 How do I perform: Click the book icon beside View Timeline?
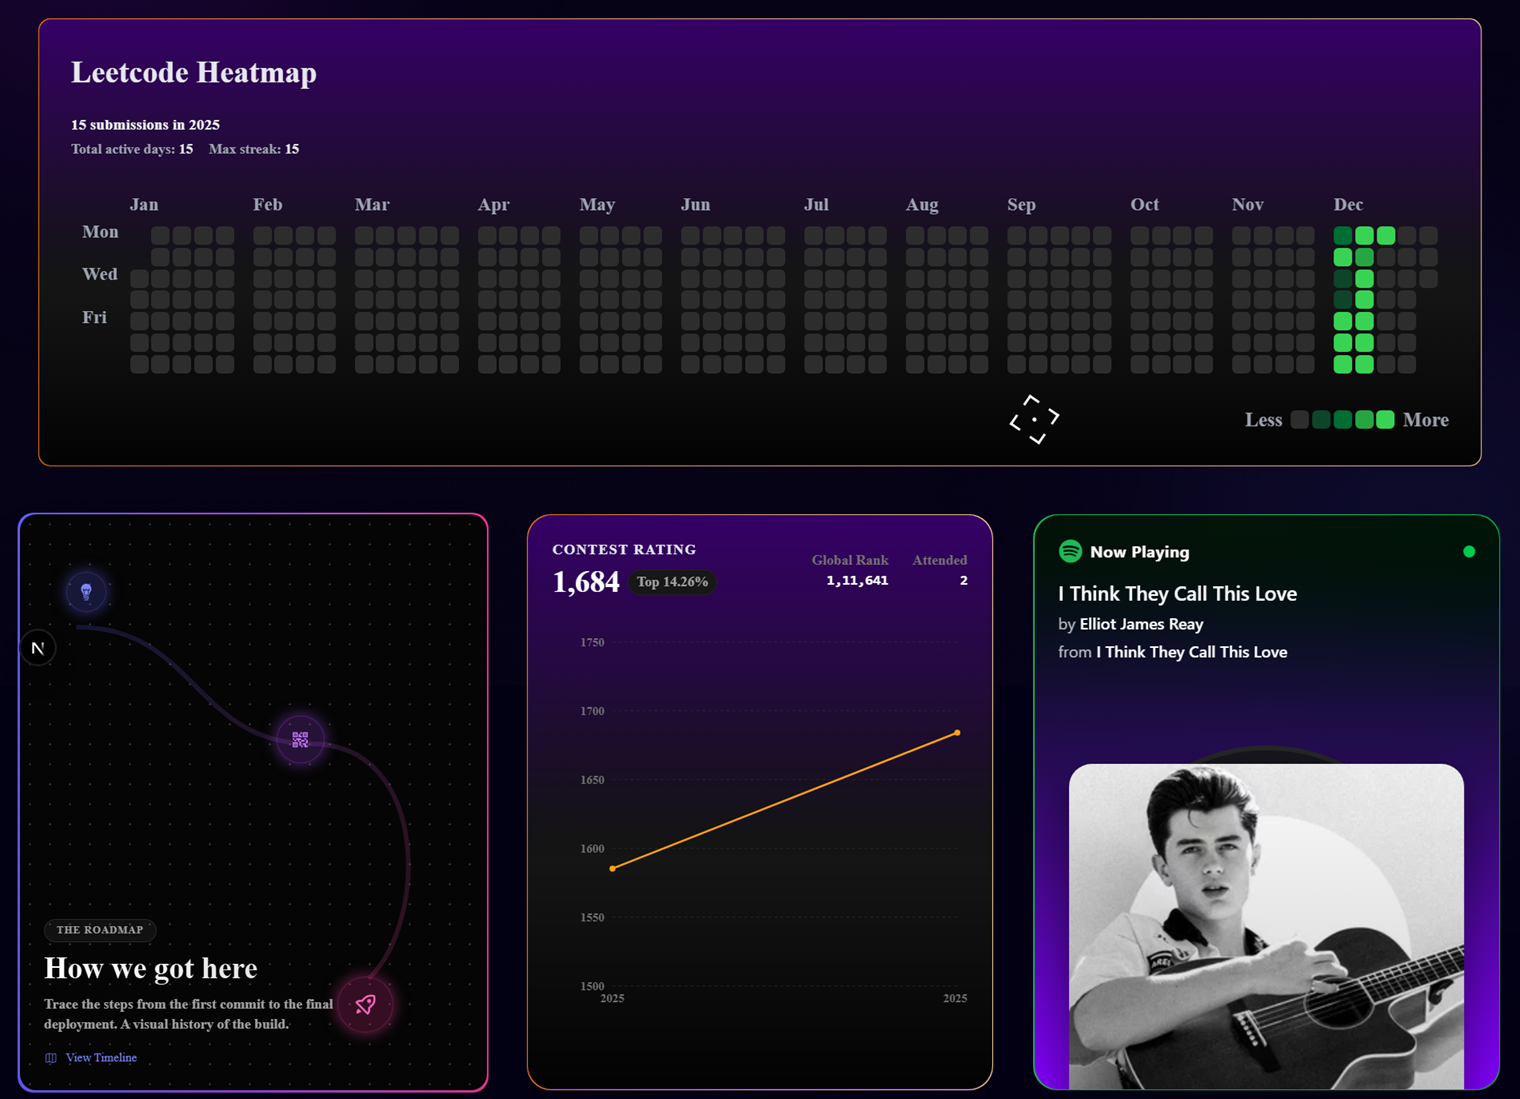tap(51, 1058)
